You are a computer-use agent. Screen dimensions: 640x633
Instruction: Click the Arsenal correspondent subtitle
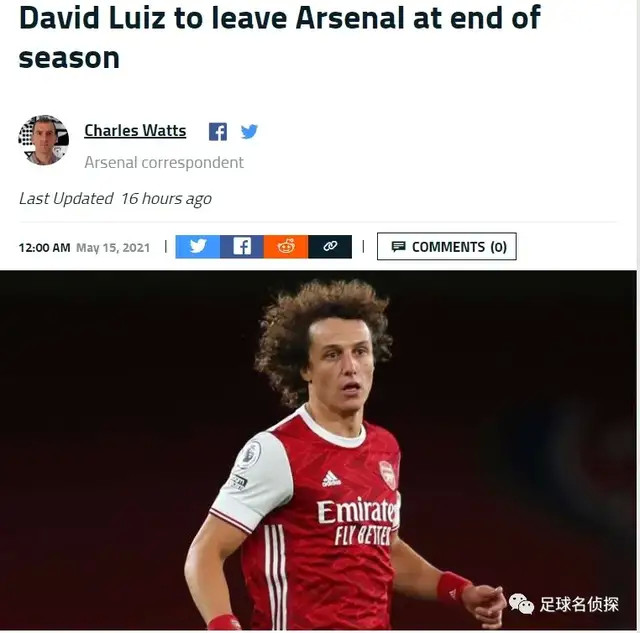(164, 163)
